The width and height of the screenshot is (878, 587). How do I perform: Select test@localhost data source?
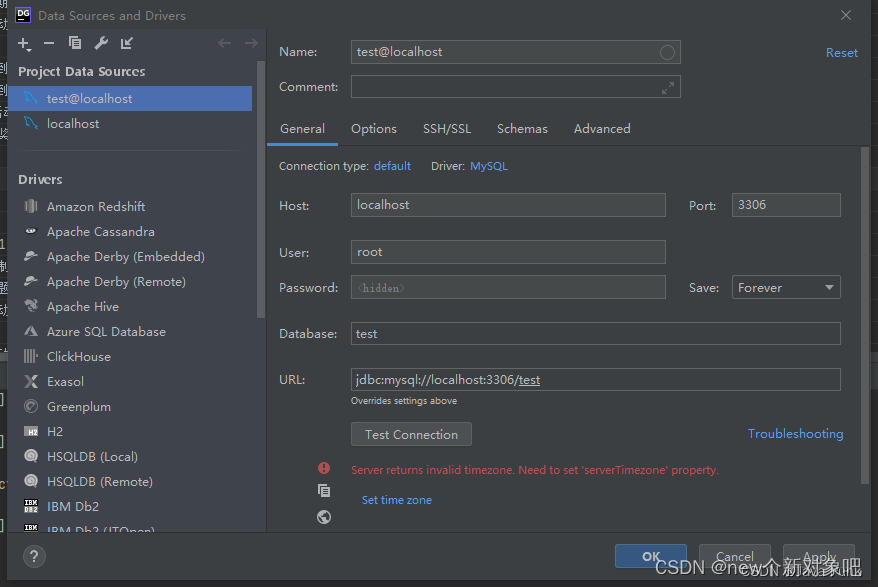coord(130,99)
